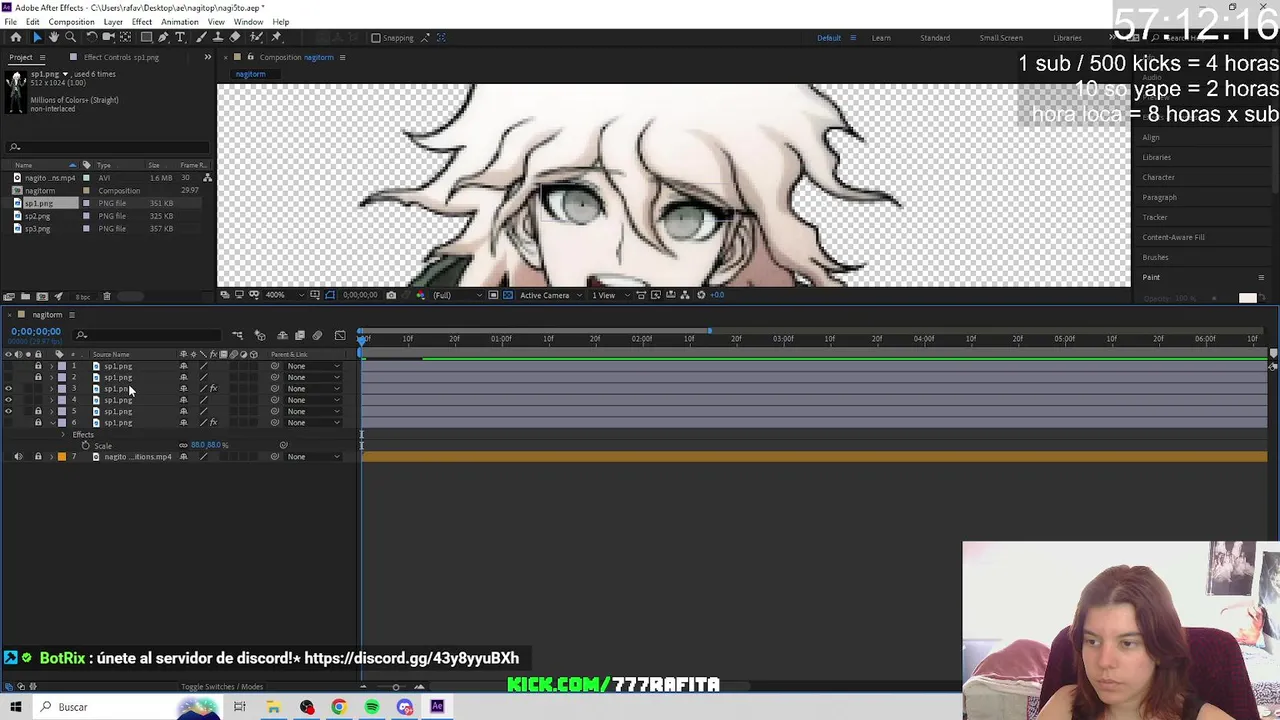Unlock layer 1 sp1.png
Image resolution: width=1280 pixels, height=720 pixels.
(x=38, y=366)
